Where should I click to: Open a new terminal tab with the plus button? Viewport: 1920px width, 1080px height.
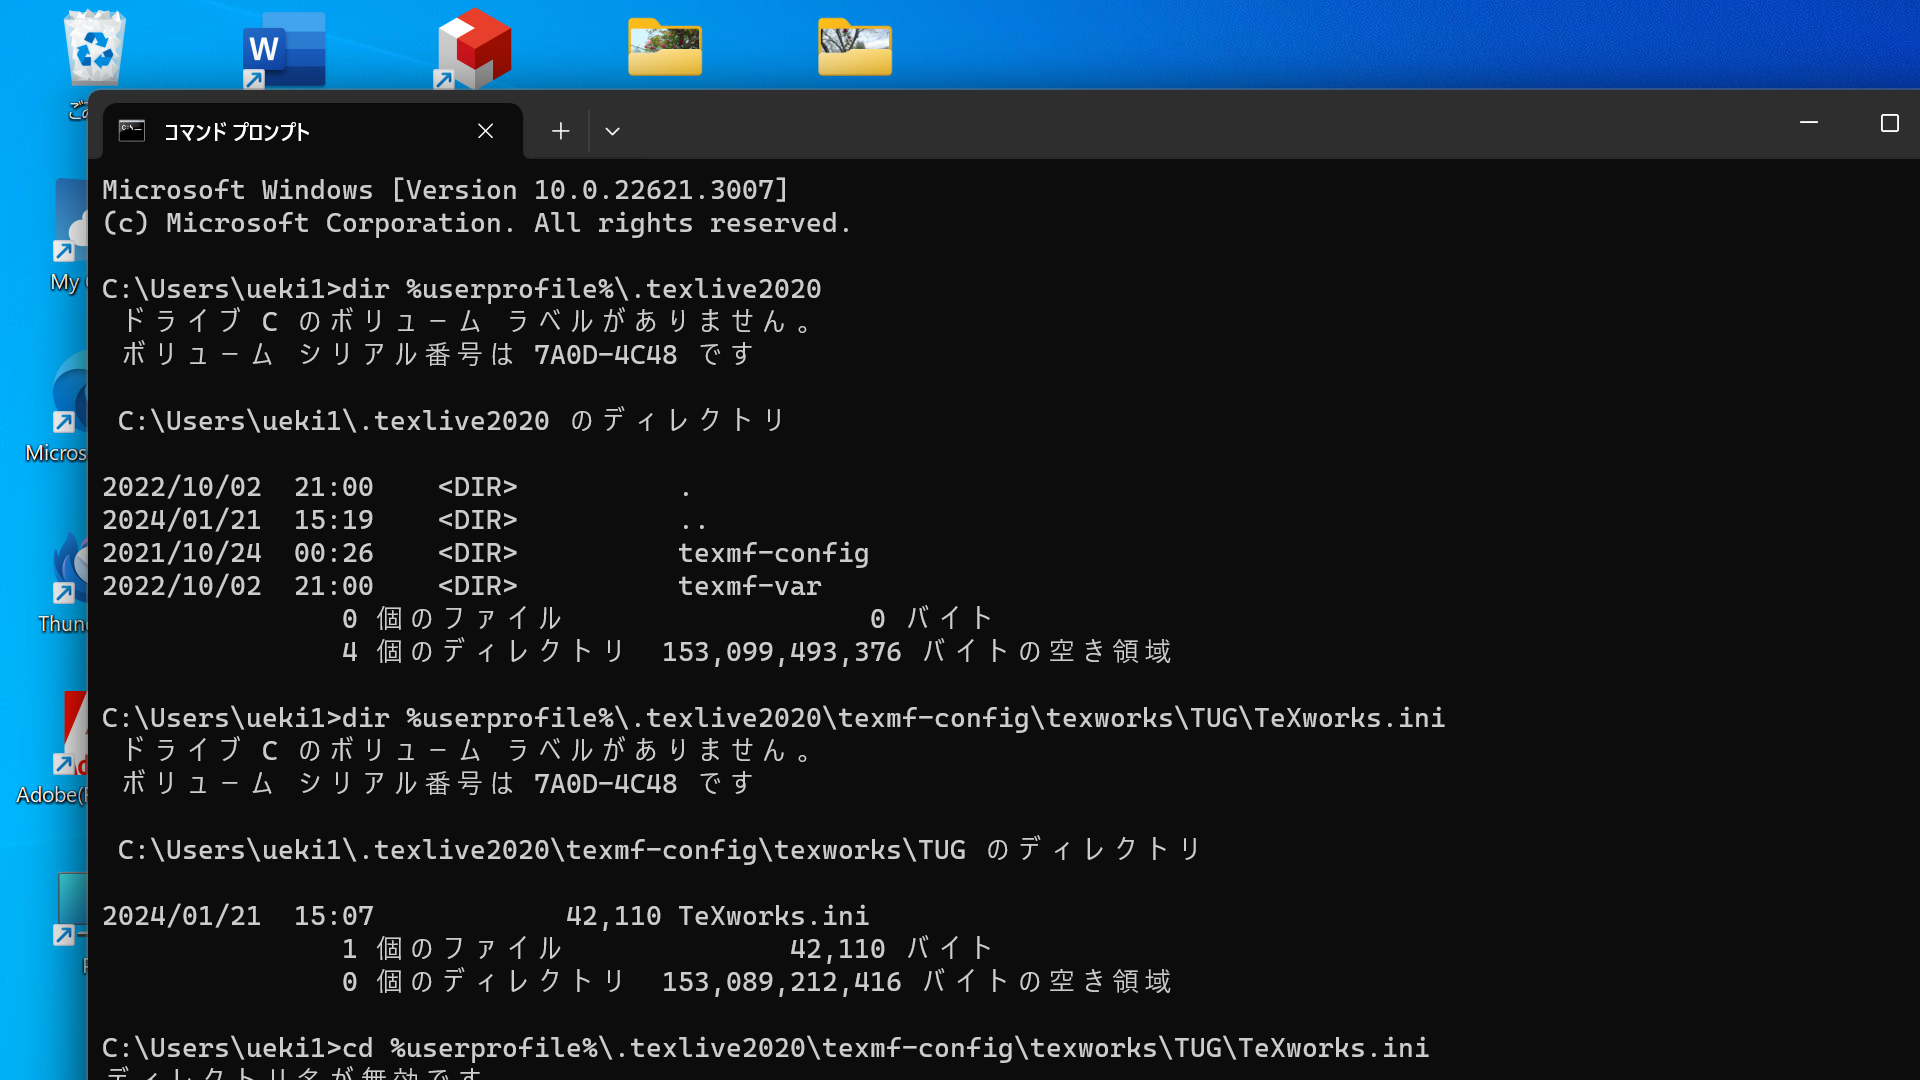560,130
